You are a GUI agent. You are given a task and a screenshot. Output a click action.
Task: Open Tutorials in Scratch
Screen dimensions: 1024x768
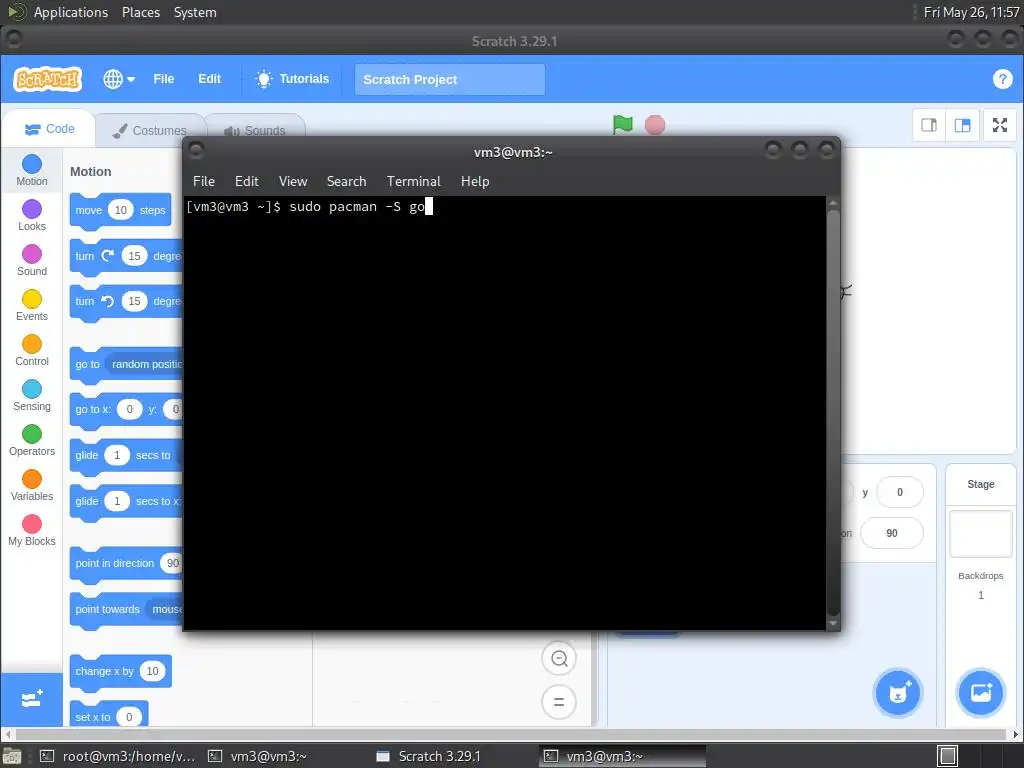point(292,79)
